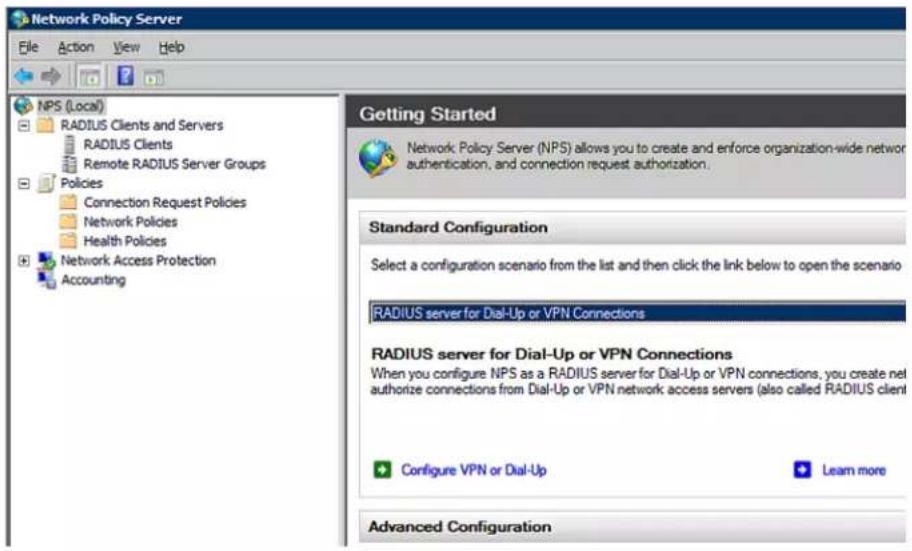Viewport: 912px width, 551px height.
Task: Click the blue arrow icon beside Learn more
Action: click(x=802, y=470)
